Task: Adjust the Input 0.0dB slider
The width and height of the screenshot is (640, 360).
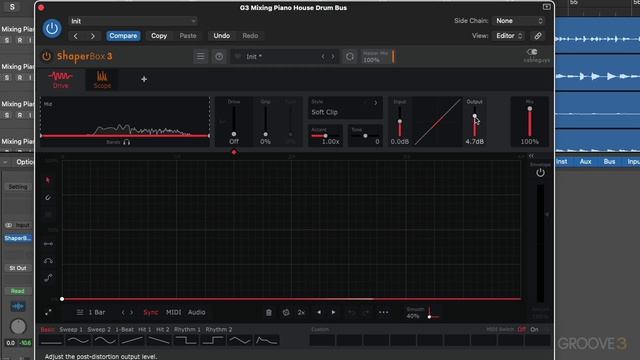Action: (x=400, y=122)
